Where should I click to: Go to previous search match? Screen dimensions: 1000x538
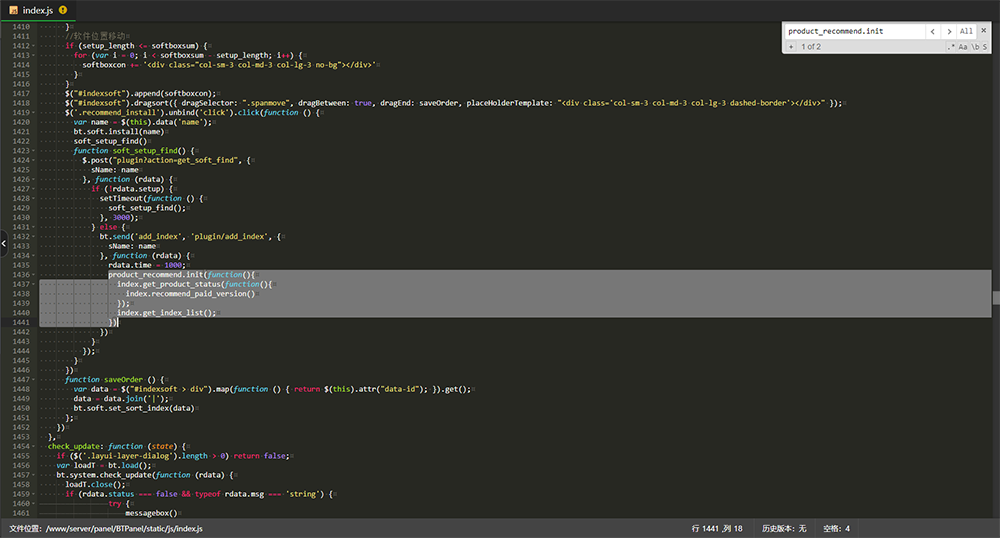point(932,31)
